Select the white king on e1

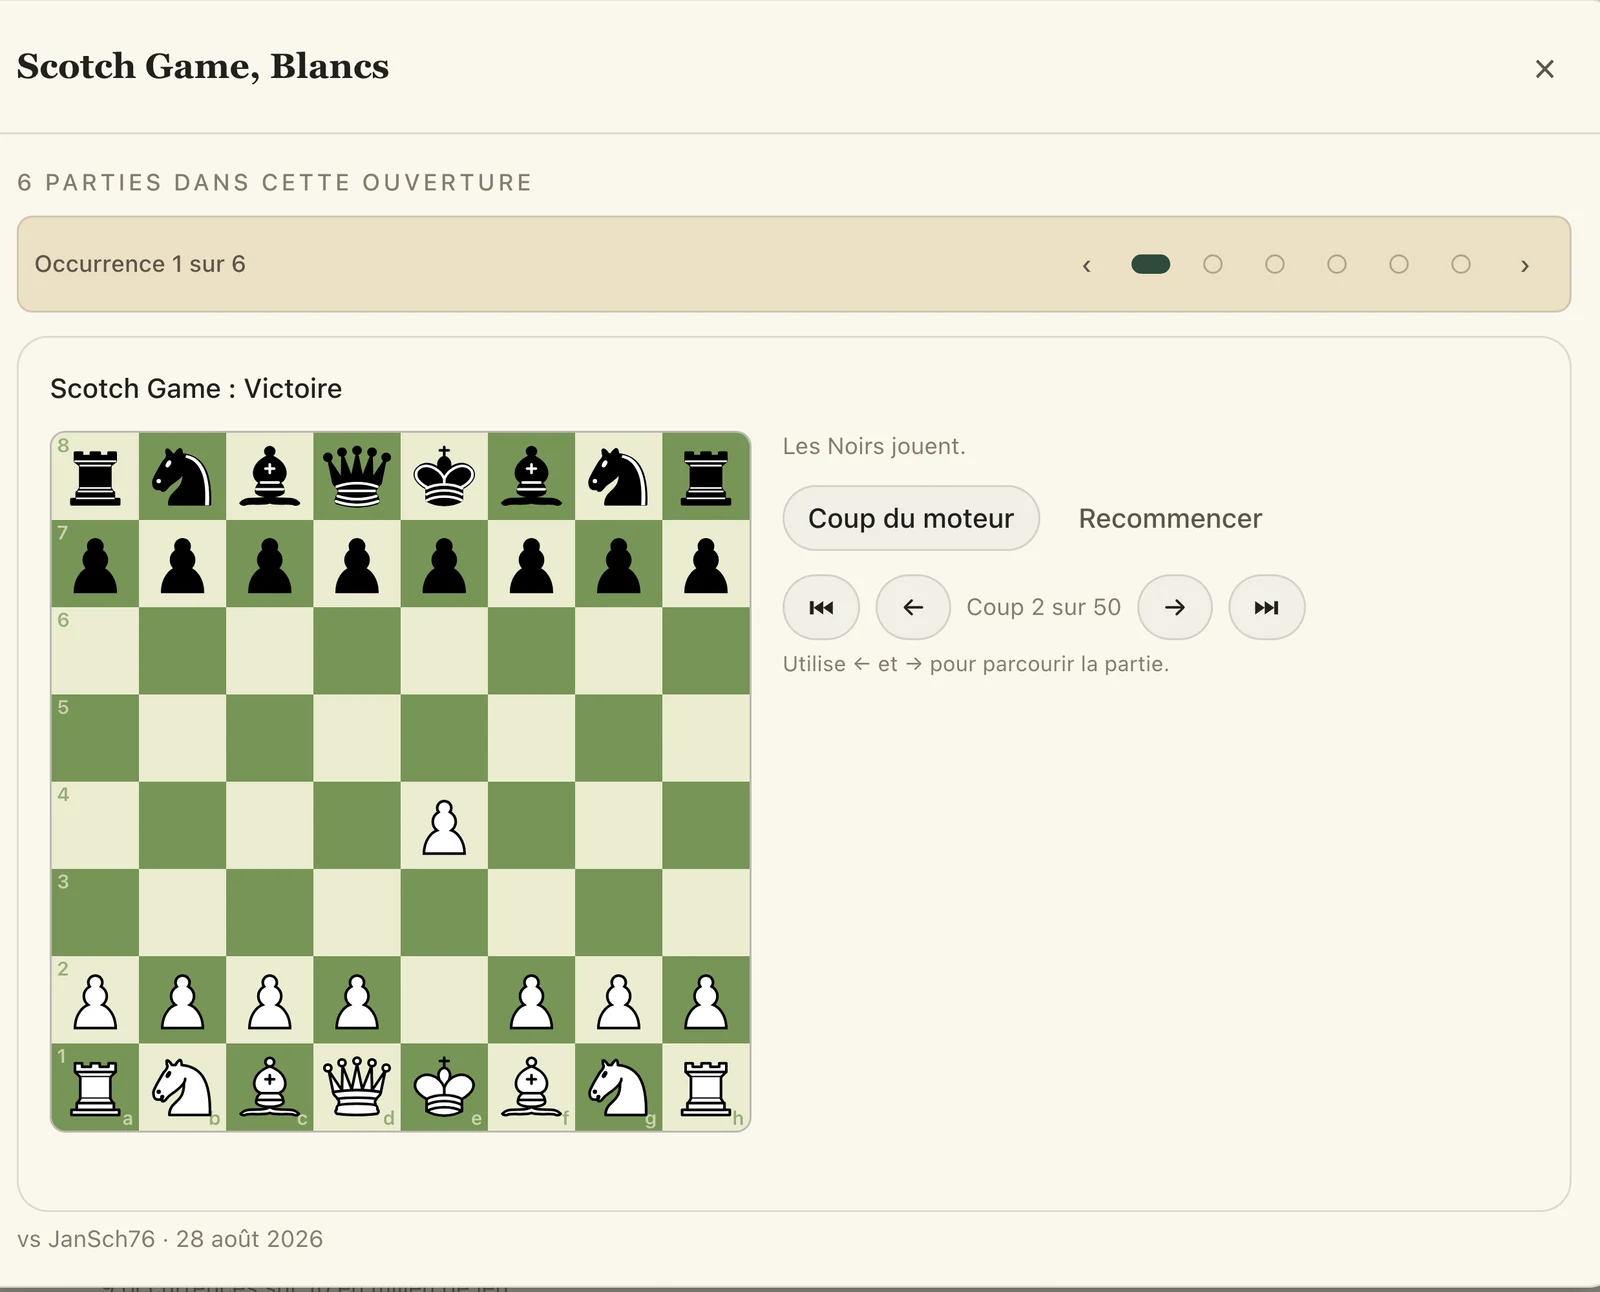coord(444,1087)
